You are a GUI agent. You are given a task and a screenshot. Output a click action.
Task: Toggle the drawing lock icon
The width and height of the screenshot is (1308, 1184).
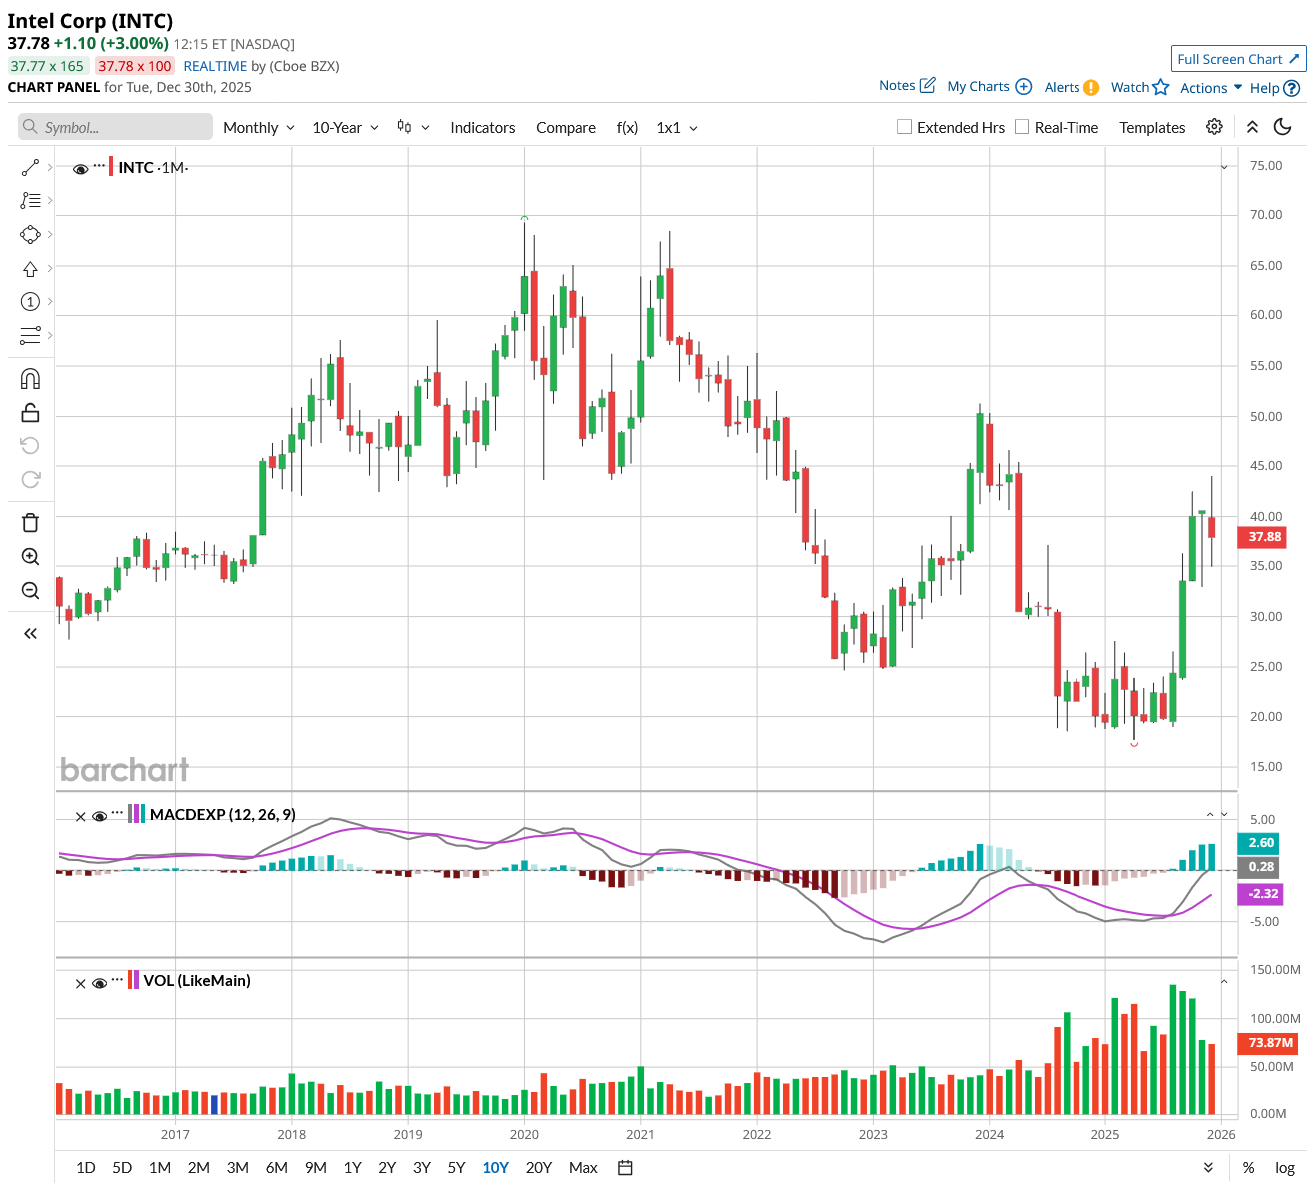click(30, 412)
